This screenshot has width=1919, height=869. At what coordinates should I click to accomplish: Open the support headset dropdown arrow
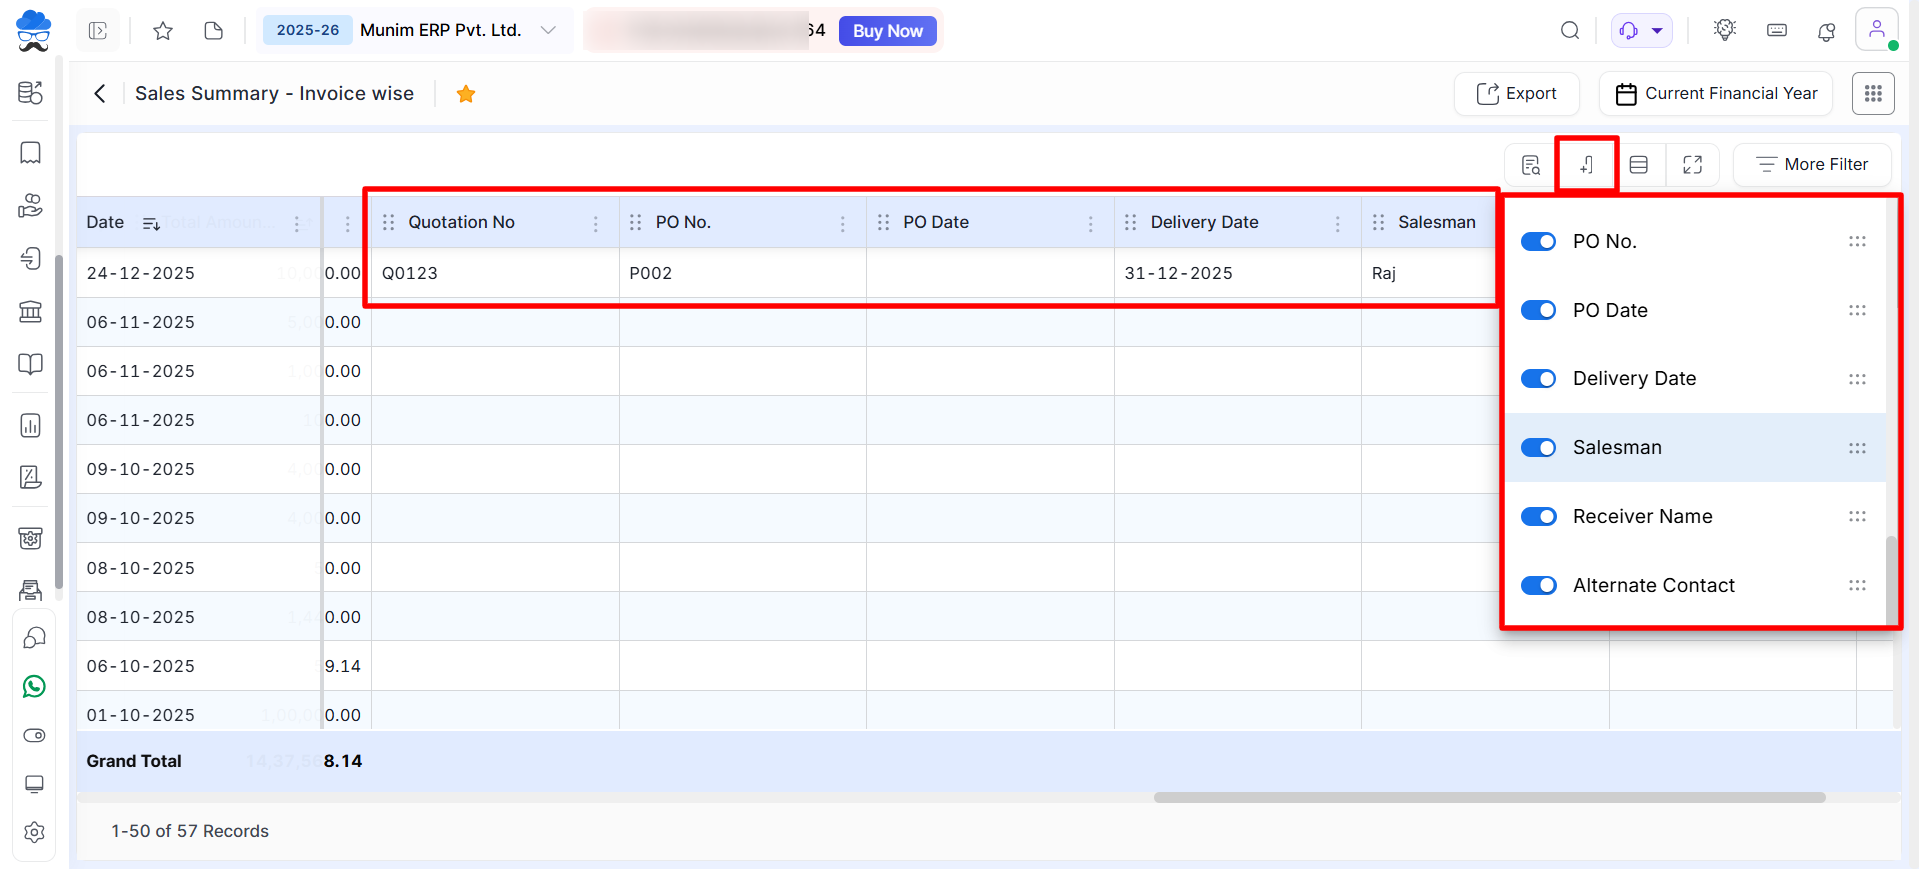click(x=1657, y=31)
